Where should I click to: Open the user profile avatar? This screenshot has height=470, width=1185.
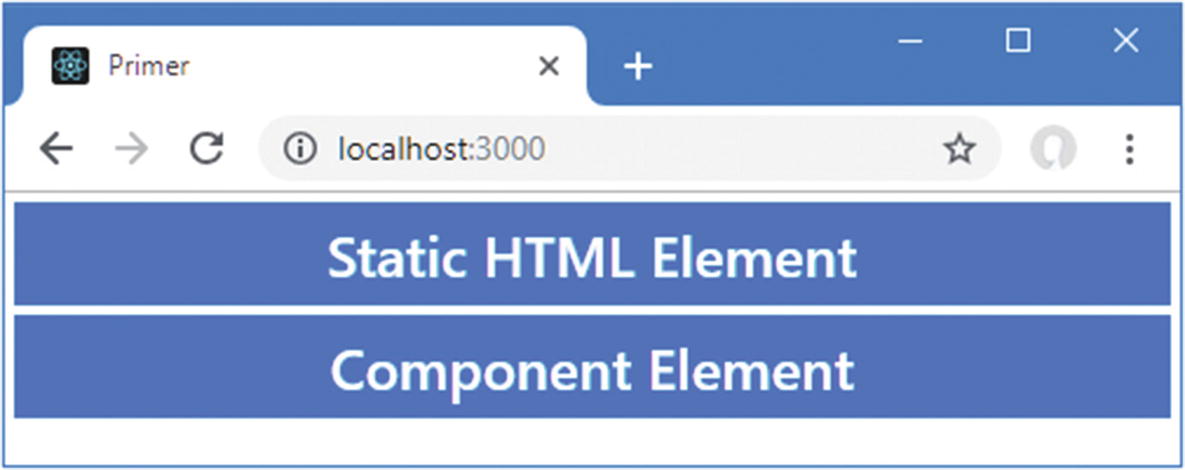pos(1053,149)
